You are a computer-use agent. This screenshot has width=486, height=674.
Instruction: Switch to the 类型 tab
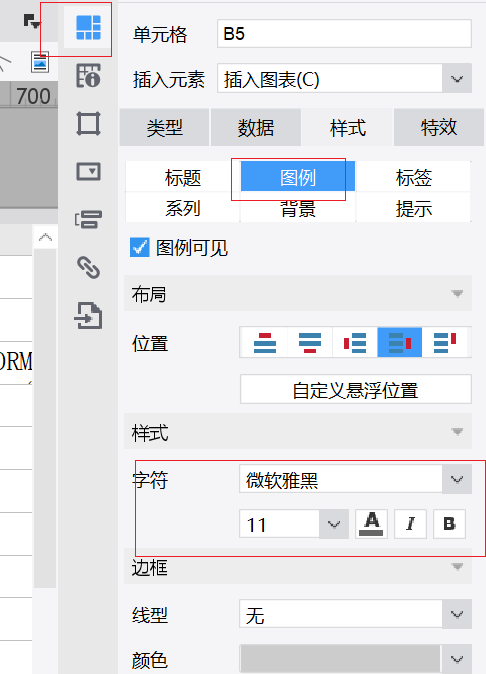pyautogui.click(x=164, y=127)
